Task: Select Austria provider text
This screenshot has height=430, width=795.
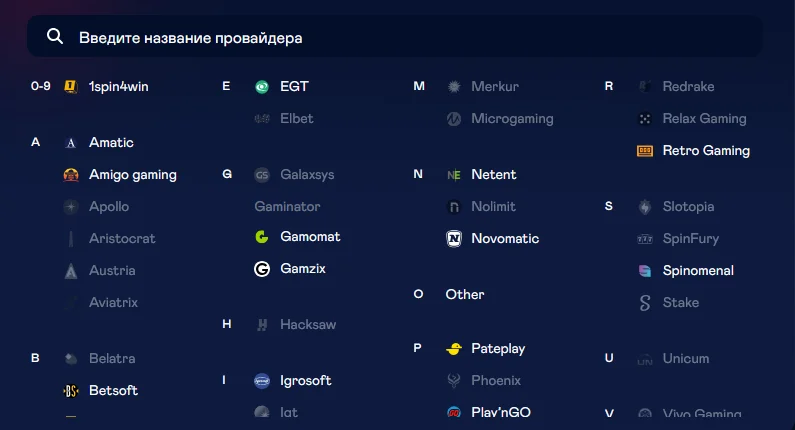Action: tap(112, 270)
